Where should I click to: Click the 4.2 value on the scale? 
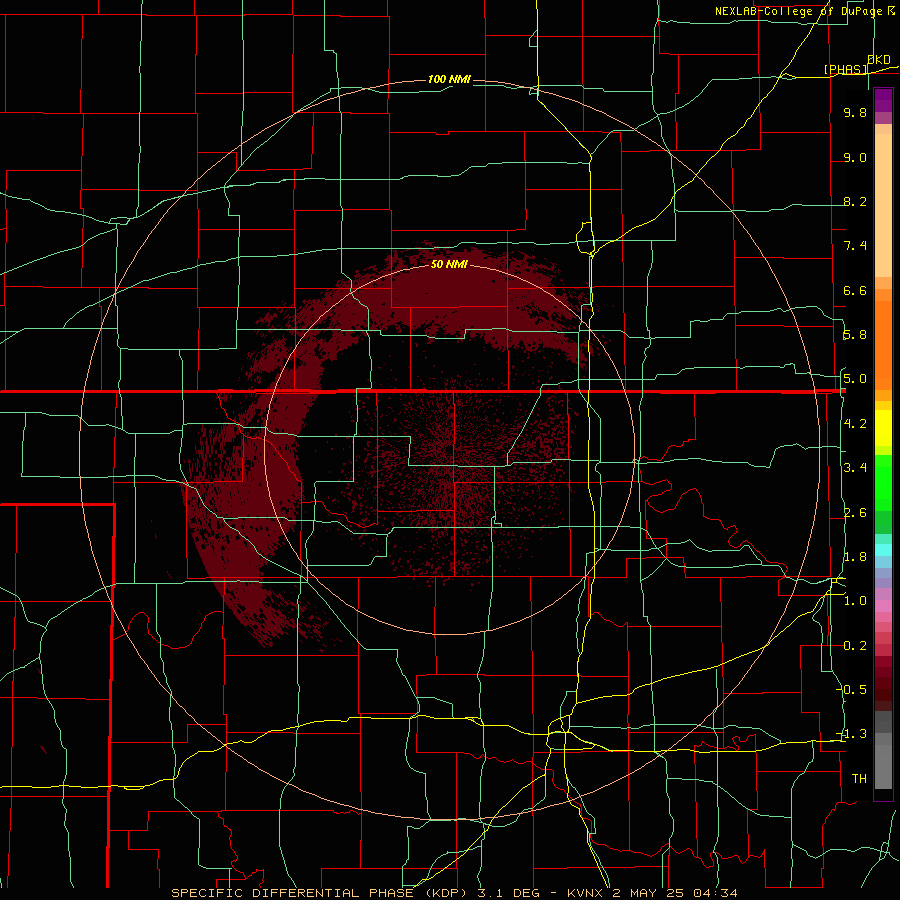(x=855, y=424)
